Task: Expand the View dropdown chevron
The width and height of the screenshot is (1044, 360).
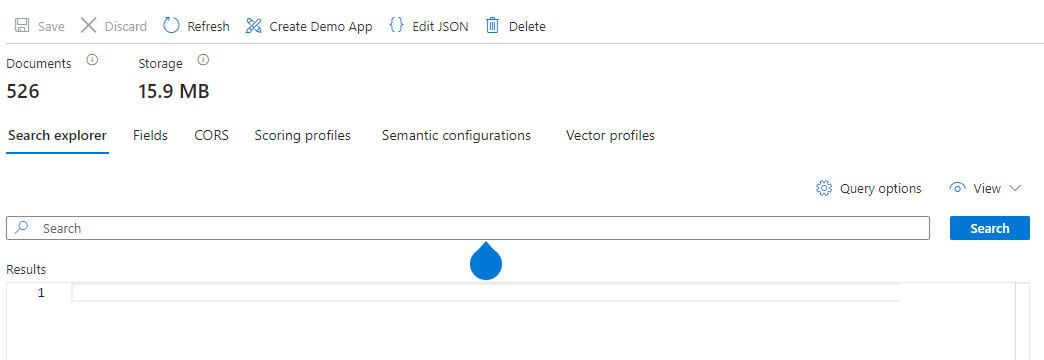Action: coord(1015,188)
